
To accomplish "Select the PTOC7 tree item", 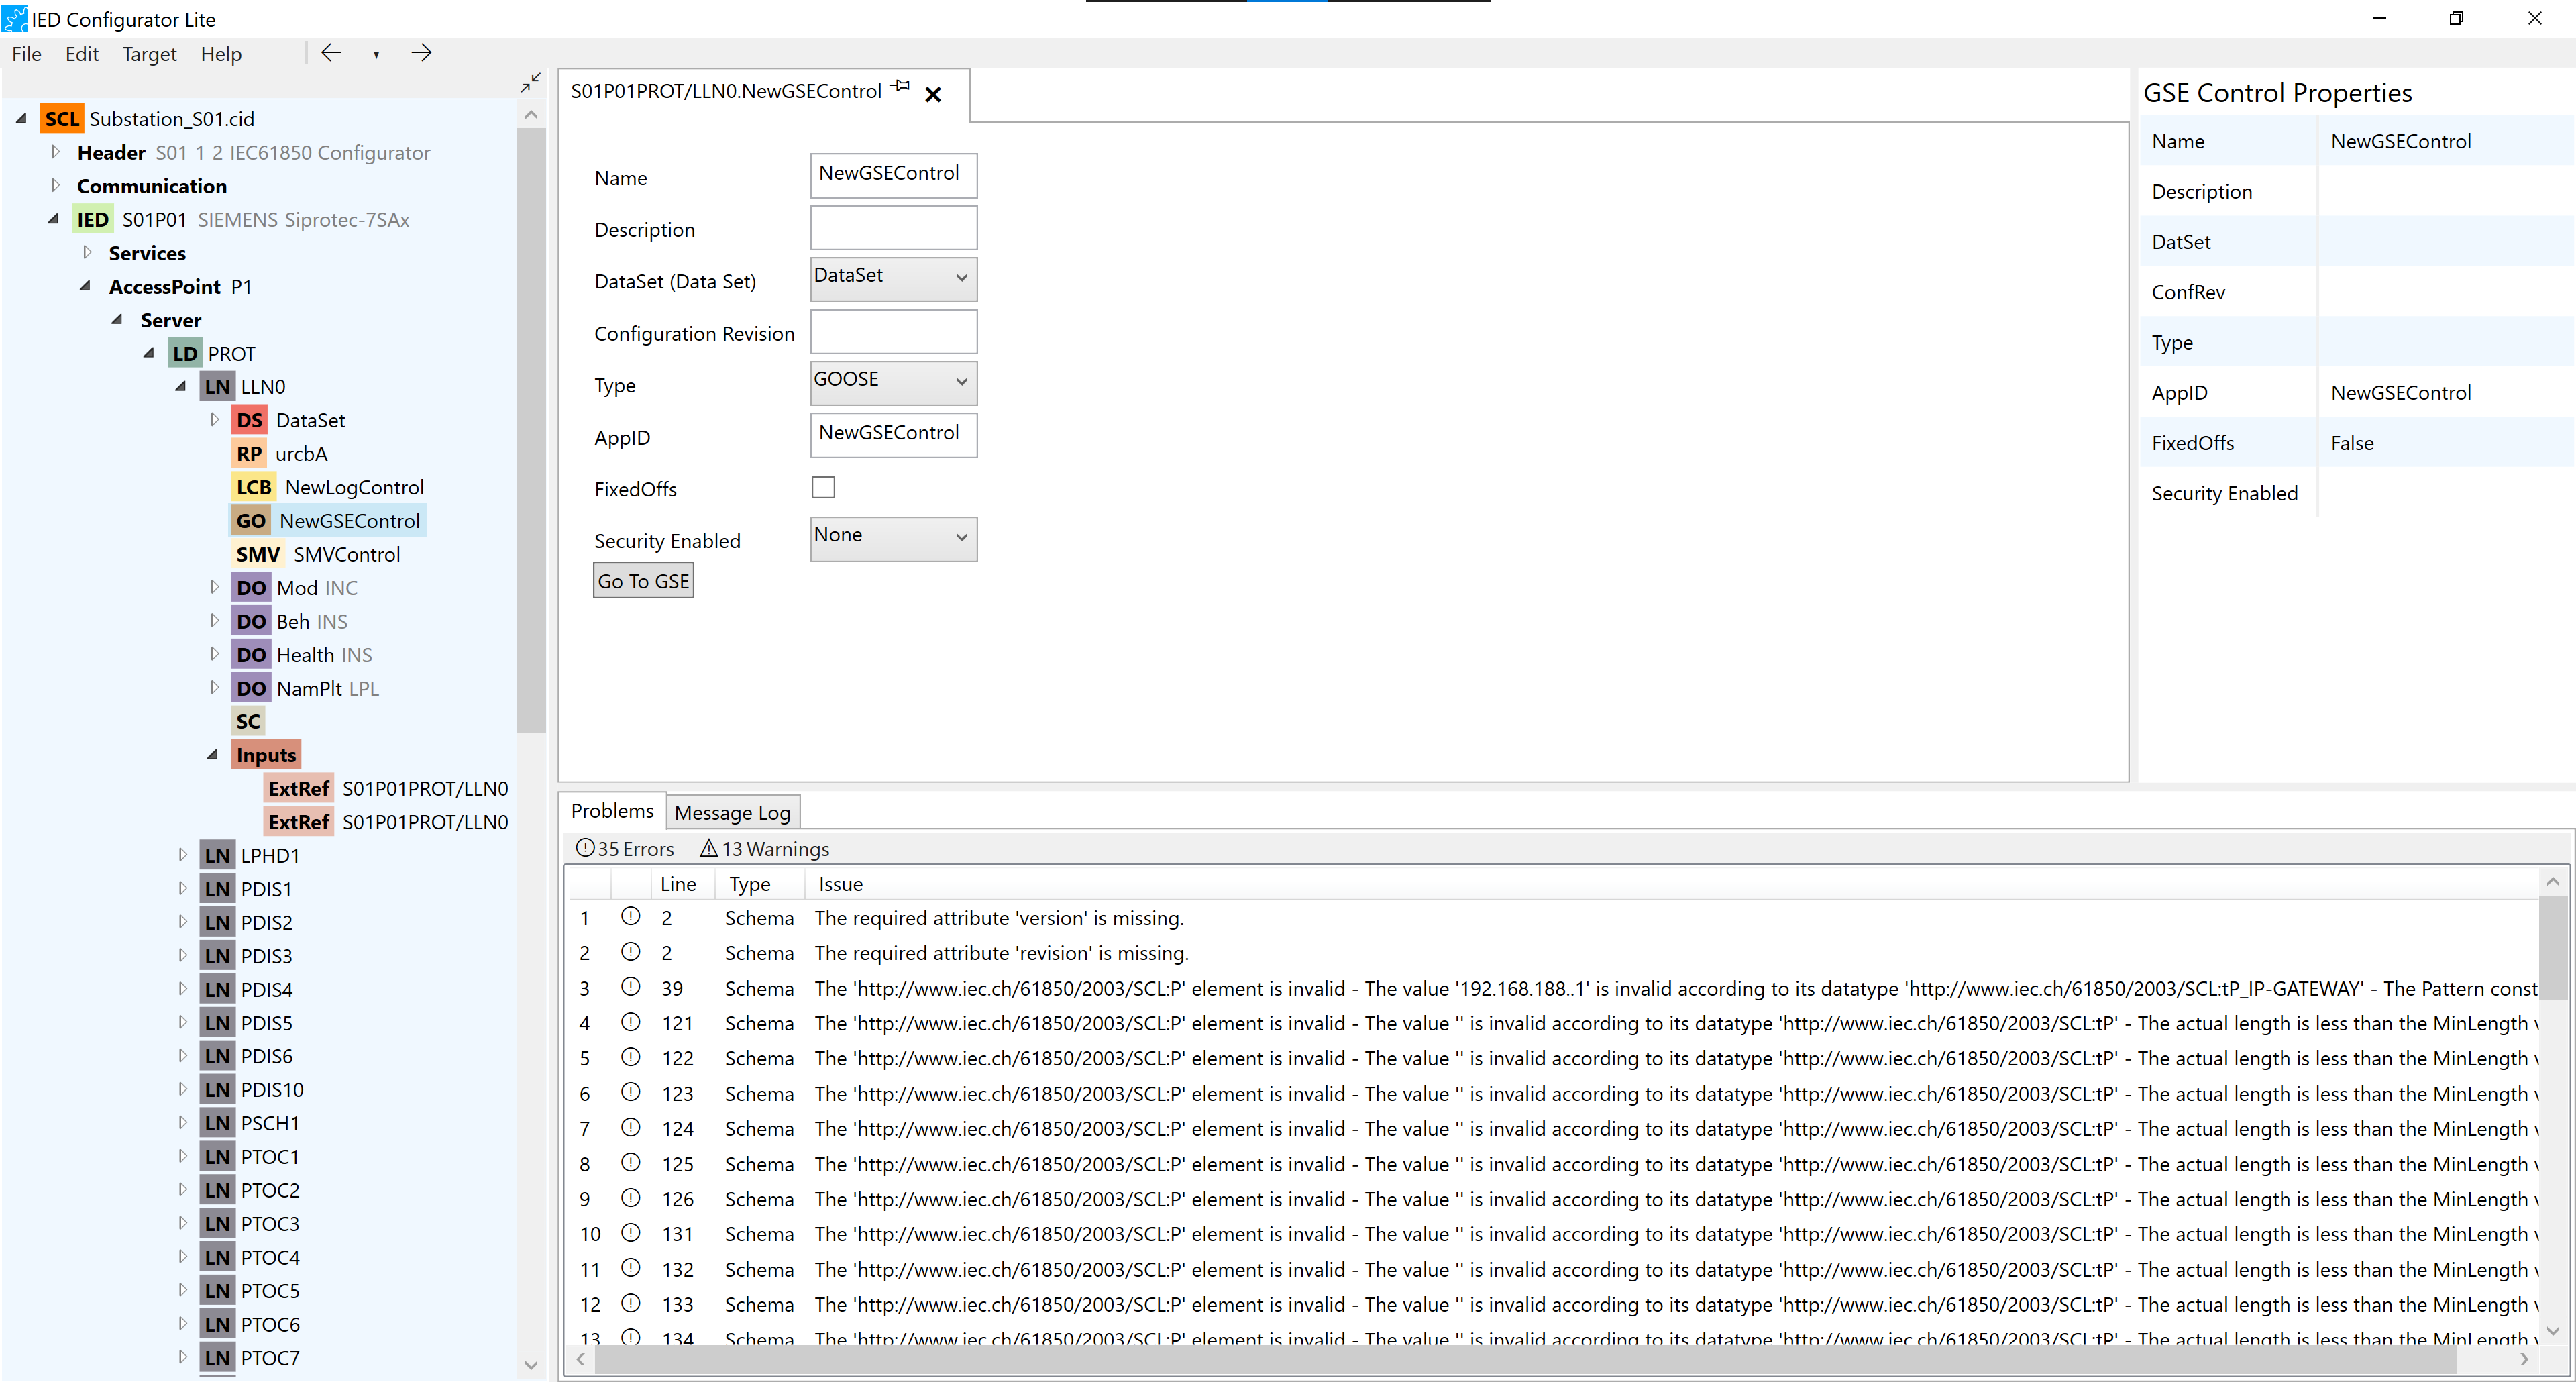I will (x=269, y=1358).
